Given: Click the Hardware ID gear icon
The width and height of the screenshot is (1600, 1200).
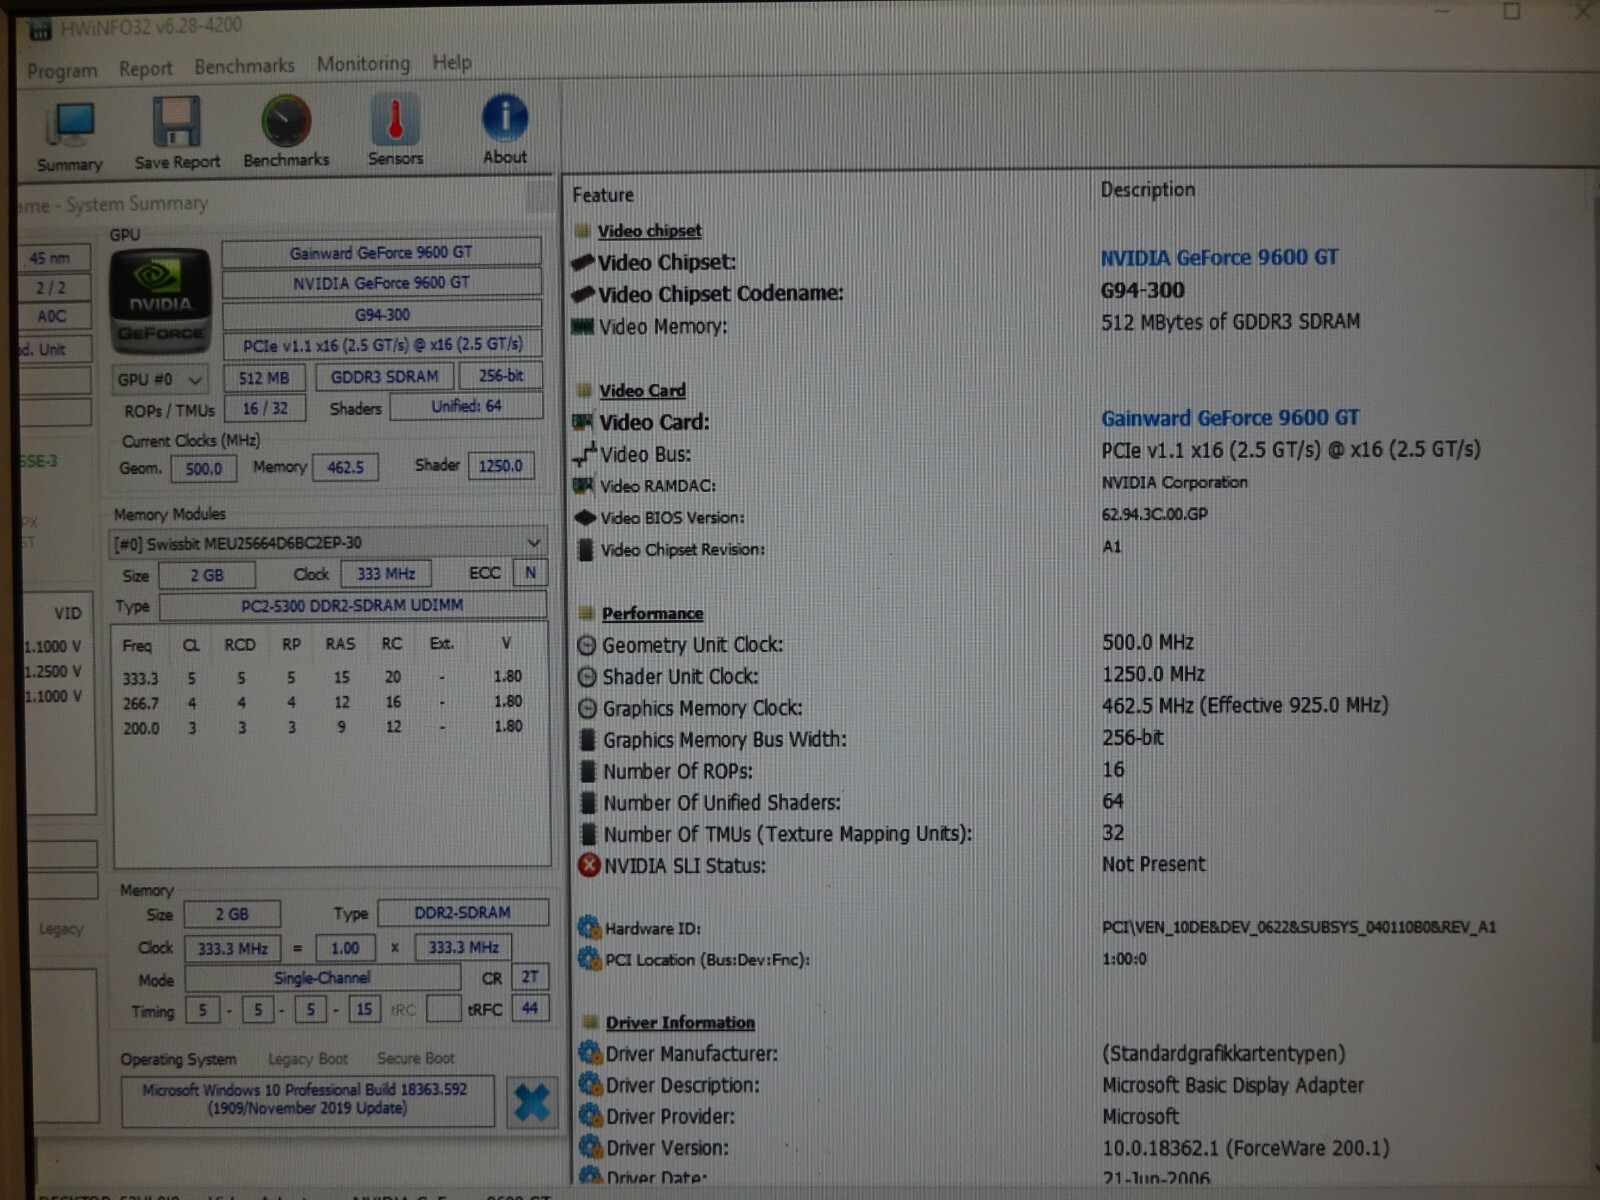Looking at the screenshot, I should 590,928.
